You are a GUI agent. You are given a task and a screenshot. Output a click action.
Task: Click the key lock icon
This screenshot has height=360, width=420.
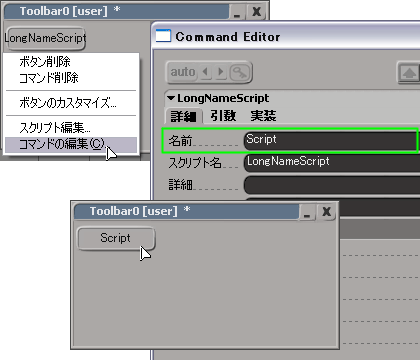(x=240, y=72)
